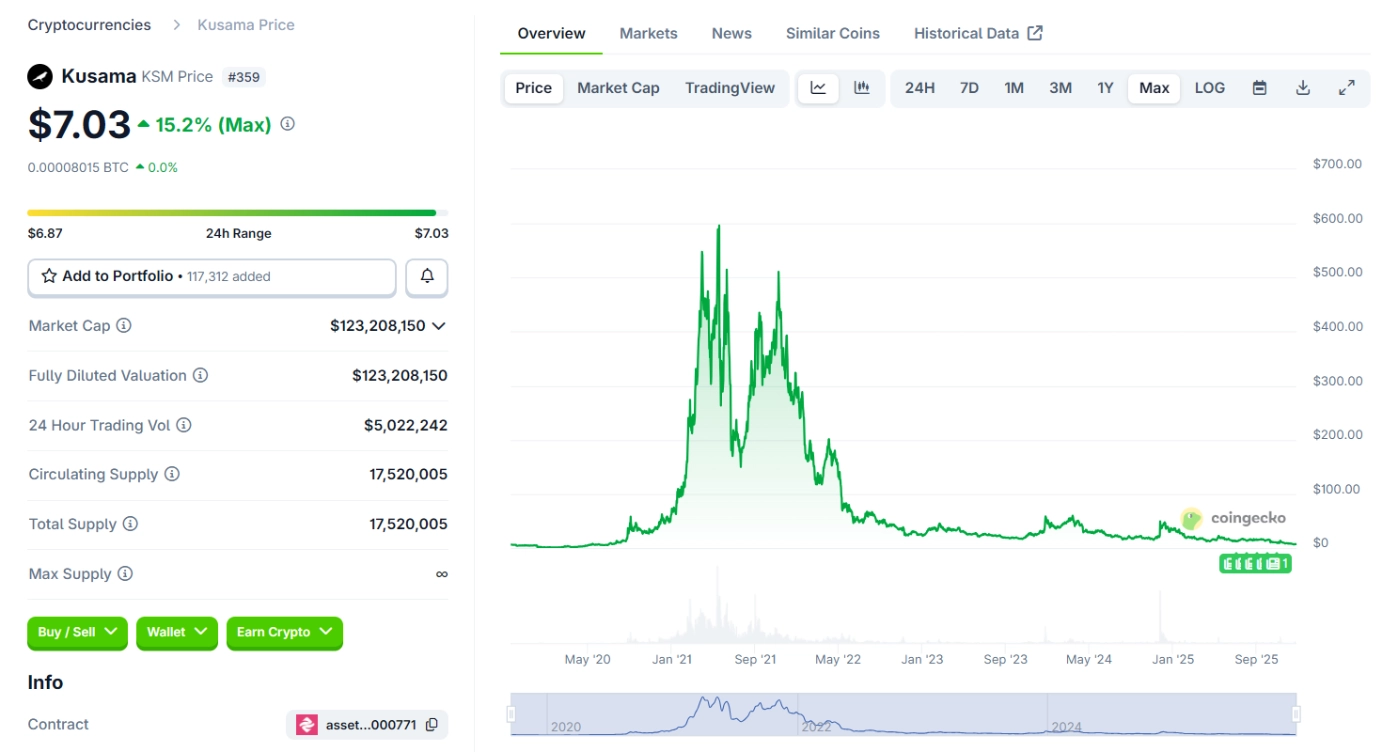Open the calendar date range picker
The height and width of the screenshot is (752, 1398).
(1260, 88)
